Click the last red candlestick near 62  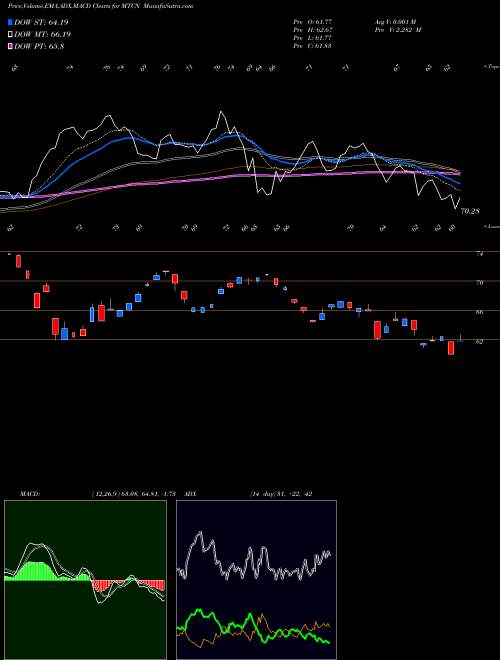[x=451, y=348]
